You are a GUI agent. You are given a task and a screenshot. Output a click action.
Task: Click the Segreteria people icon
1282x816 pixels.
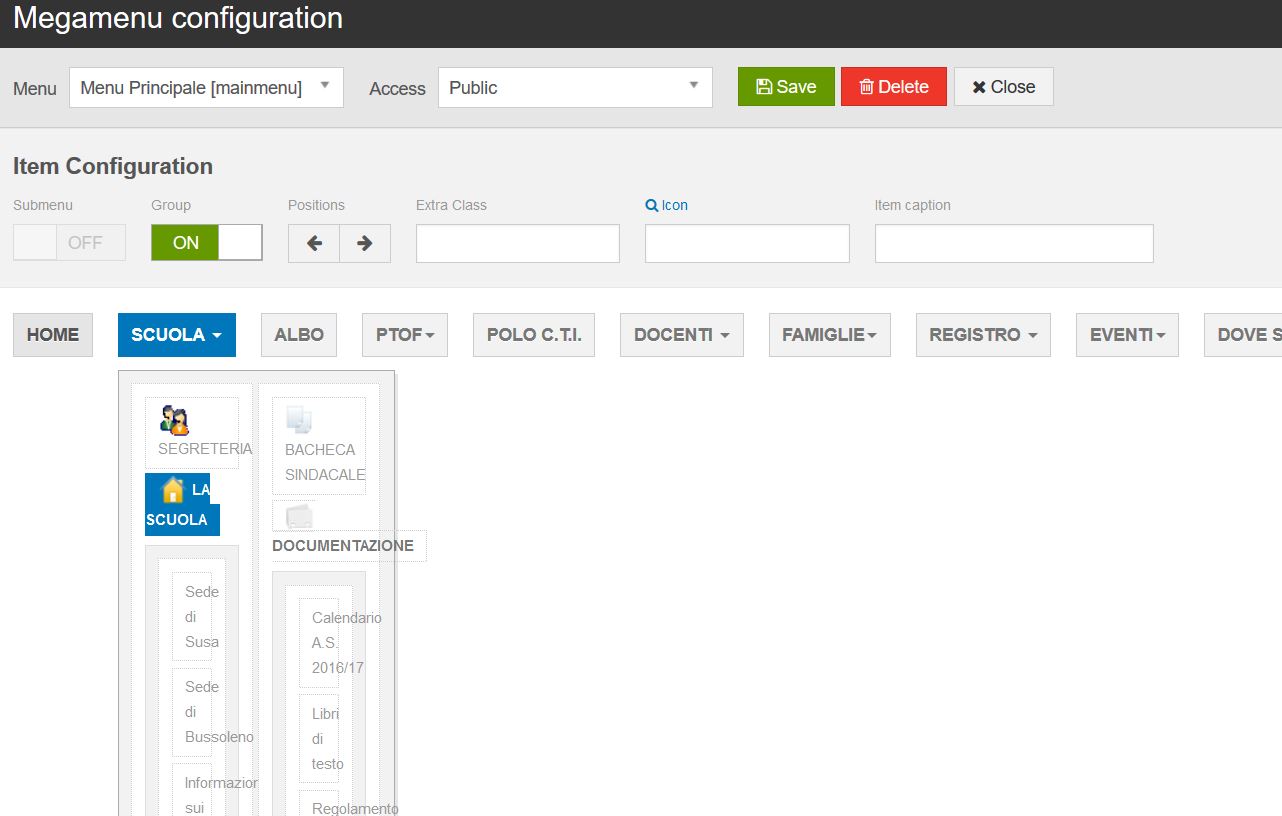point(174,420)
